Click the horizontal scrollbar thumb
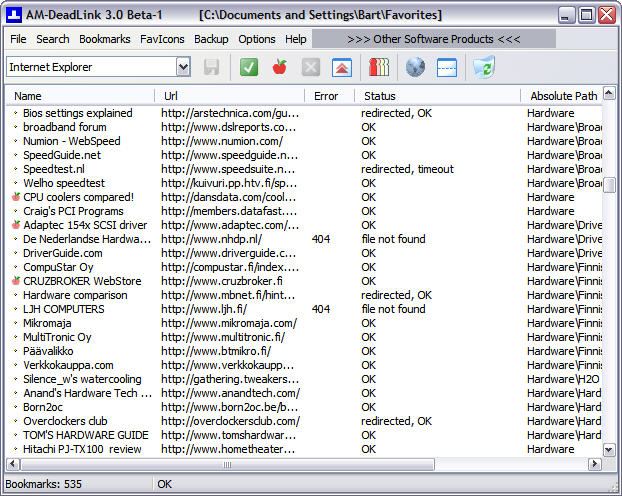The image size is (622, 496). click(x=228, y=464)
